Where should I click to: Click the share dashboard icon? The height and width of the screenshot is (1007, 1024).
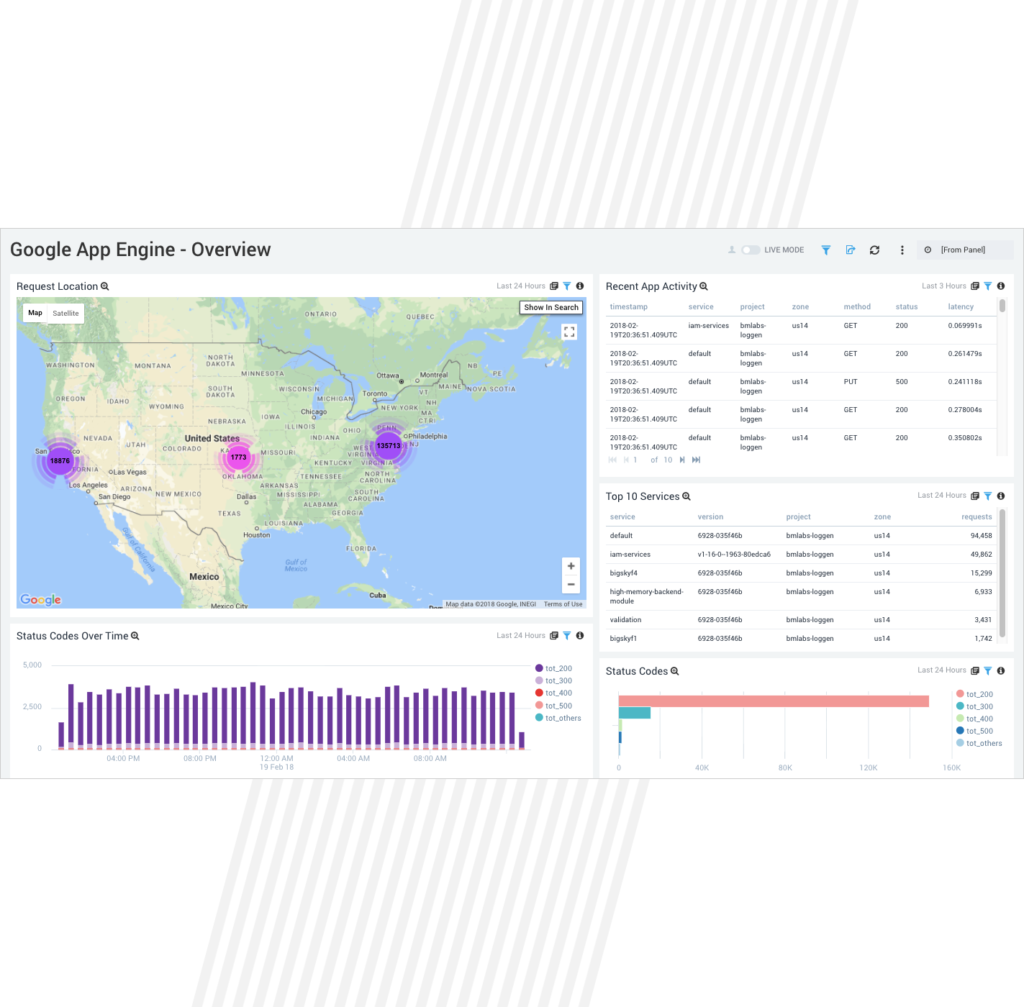[x=850, y=250]
